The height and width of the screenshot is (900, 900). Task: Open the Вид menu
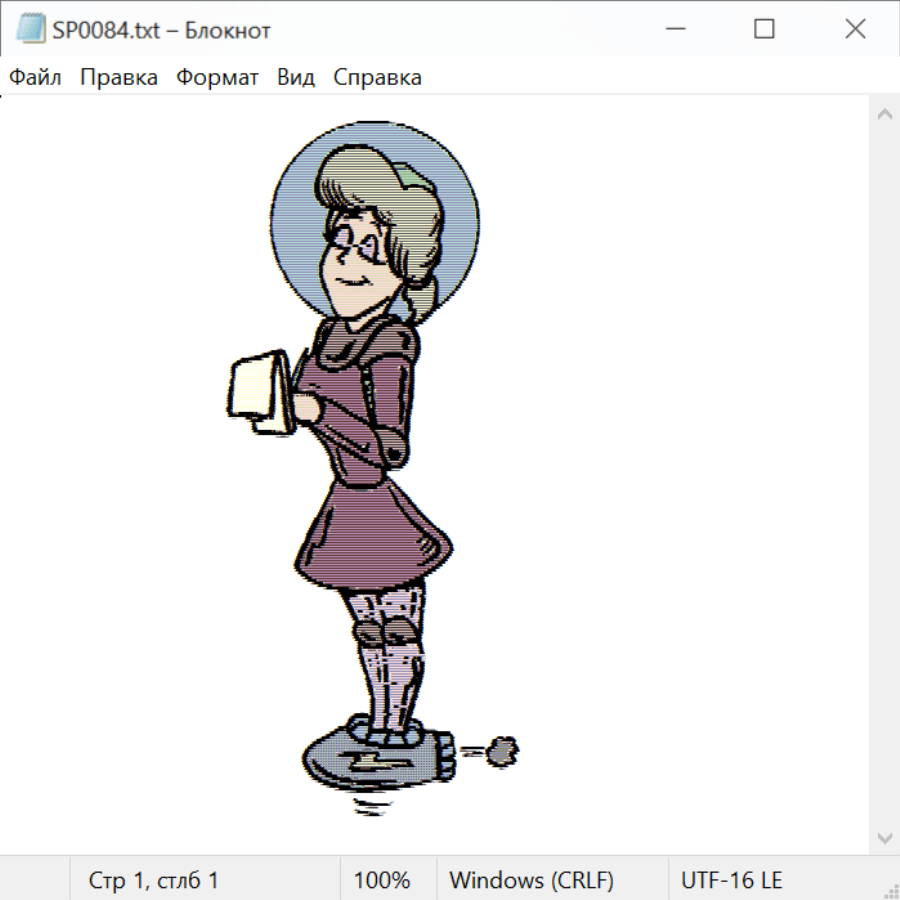tap(296, 77)
